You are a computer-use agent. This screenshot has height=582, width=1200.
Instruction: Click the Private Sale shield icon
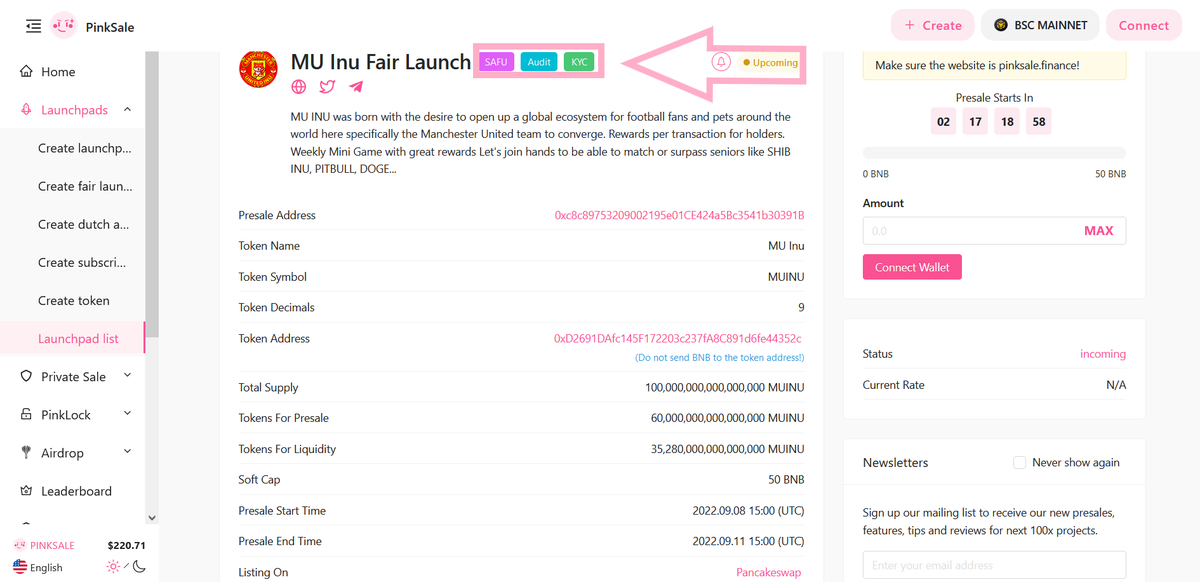26,376
